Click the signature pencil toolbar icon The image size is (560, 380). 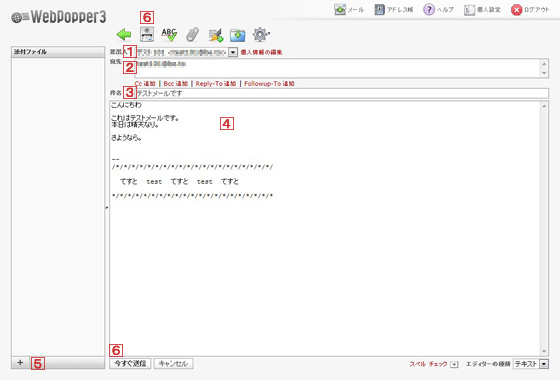[x=216, y=35]
